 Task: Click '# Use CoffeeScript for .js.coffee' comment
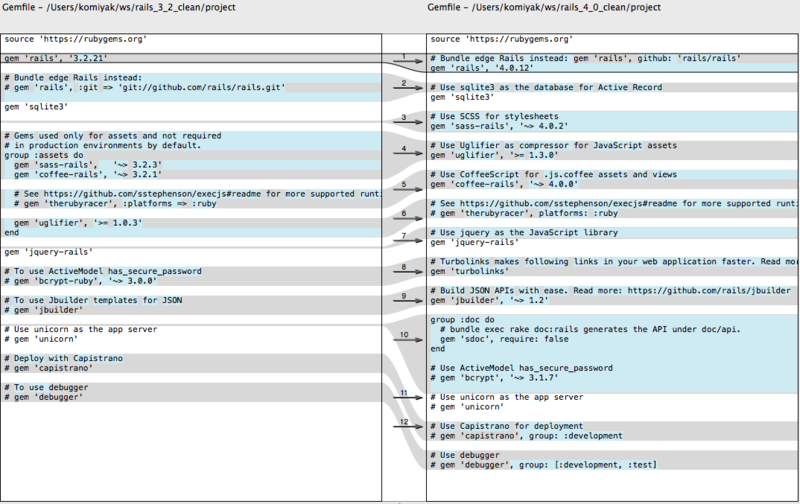tap(554, 174)
